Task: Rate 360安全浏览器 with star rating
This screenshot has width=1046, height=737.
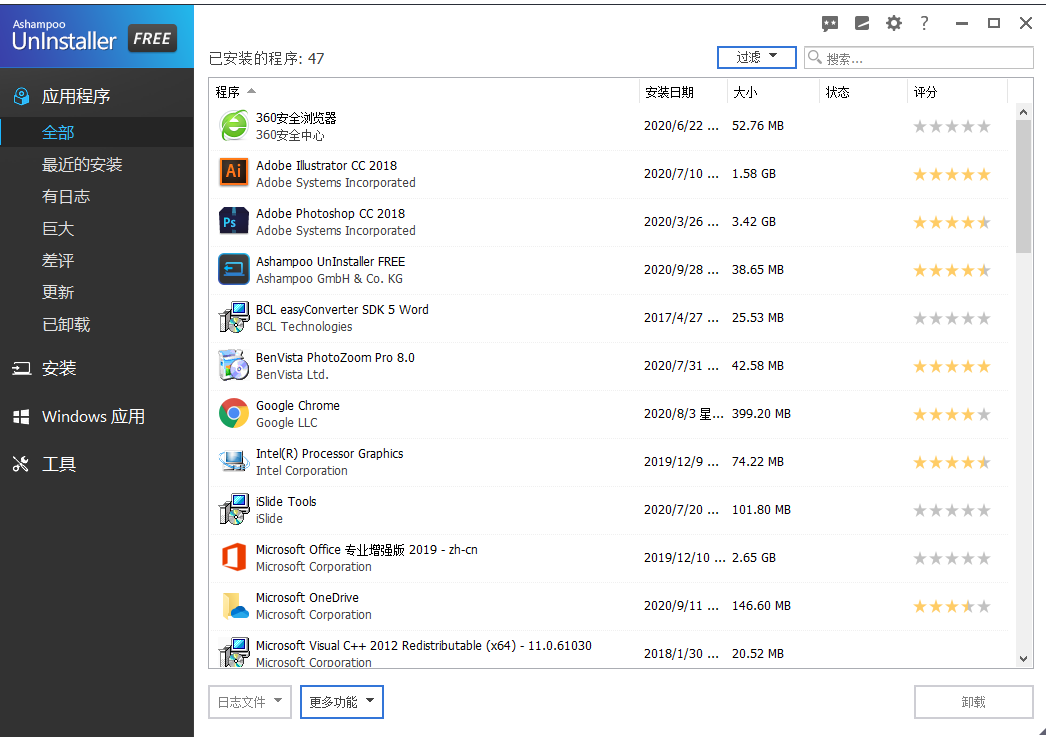Action: pyautogui.click(x=952, y=126)
